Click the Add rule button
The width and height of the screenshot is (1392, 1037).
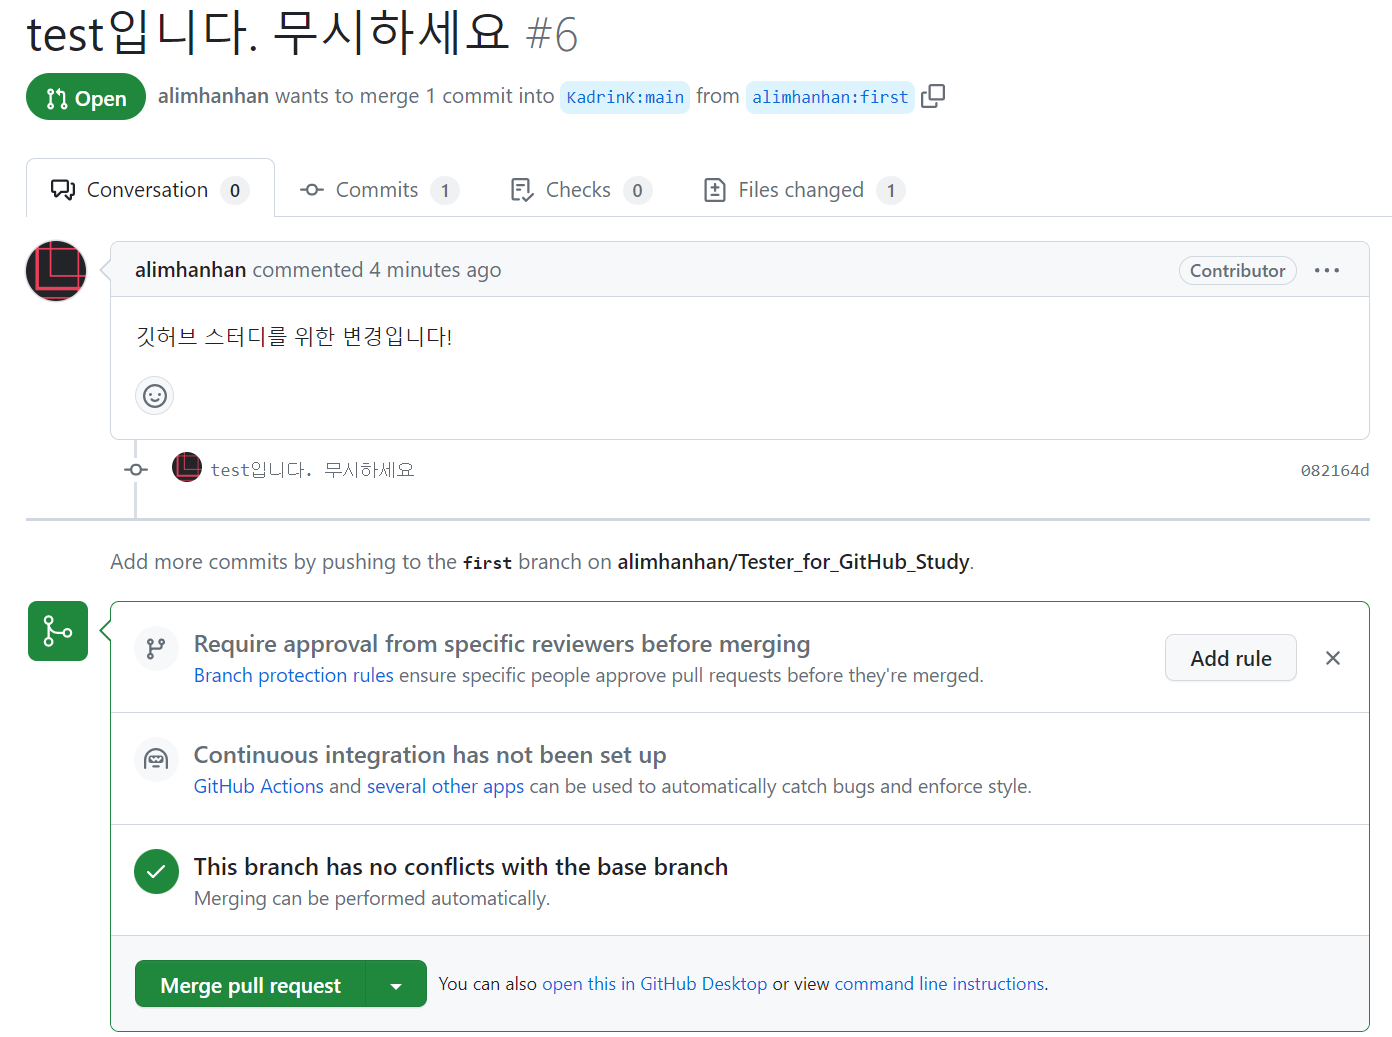point(1231,658)
